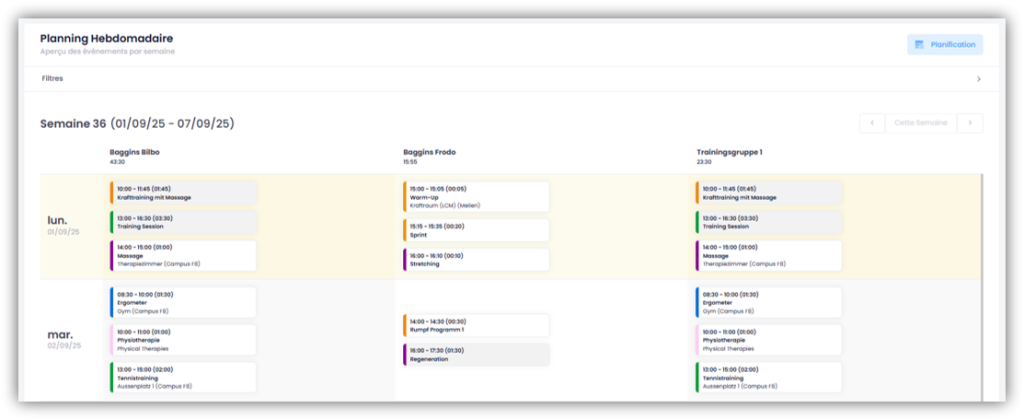This screenshot has height=420, width=1024.
Task: Expand the Filtres section chevron
Action: [x=978, y=79]
